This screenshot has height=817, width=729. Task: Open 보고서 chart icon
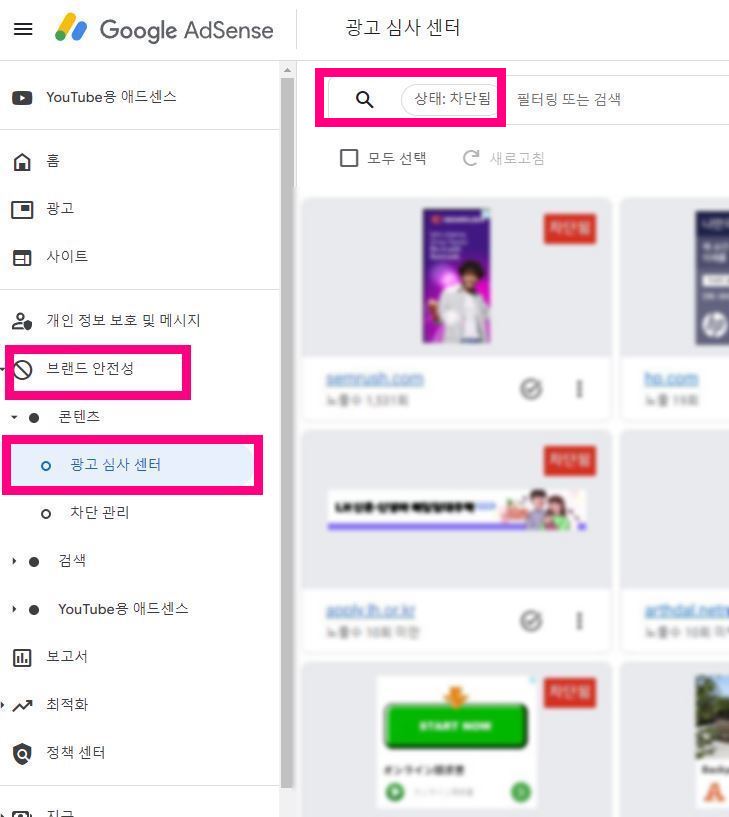[x=22, y=658]
